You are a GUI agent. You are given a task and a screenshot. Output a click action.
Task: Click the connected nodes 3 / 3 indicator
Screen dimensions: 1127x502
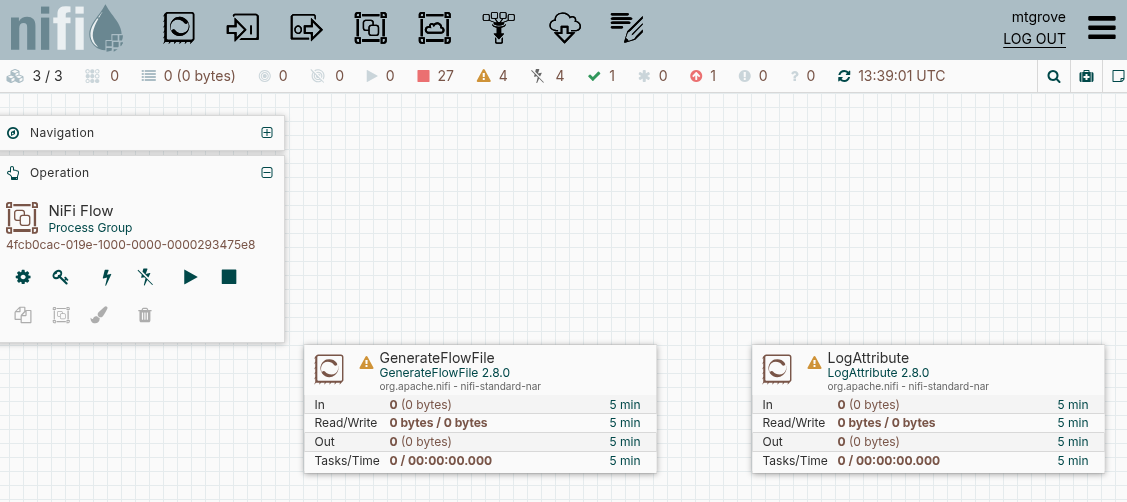[34, 76]
